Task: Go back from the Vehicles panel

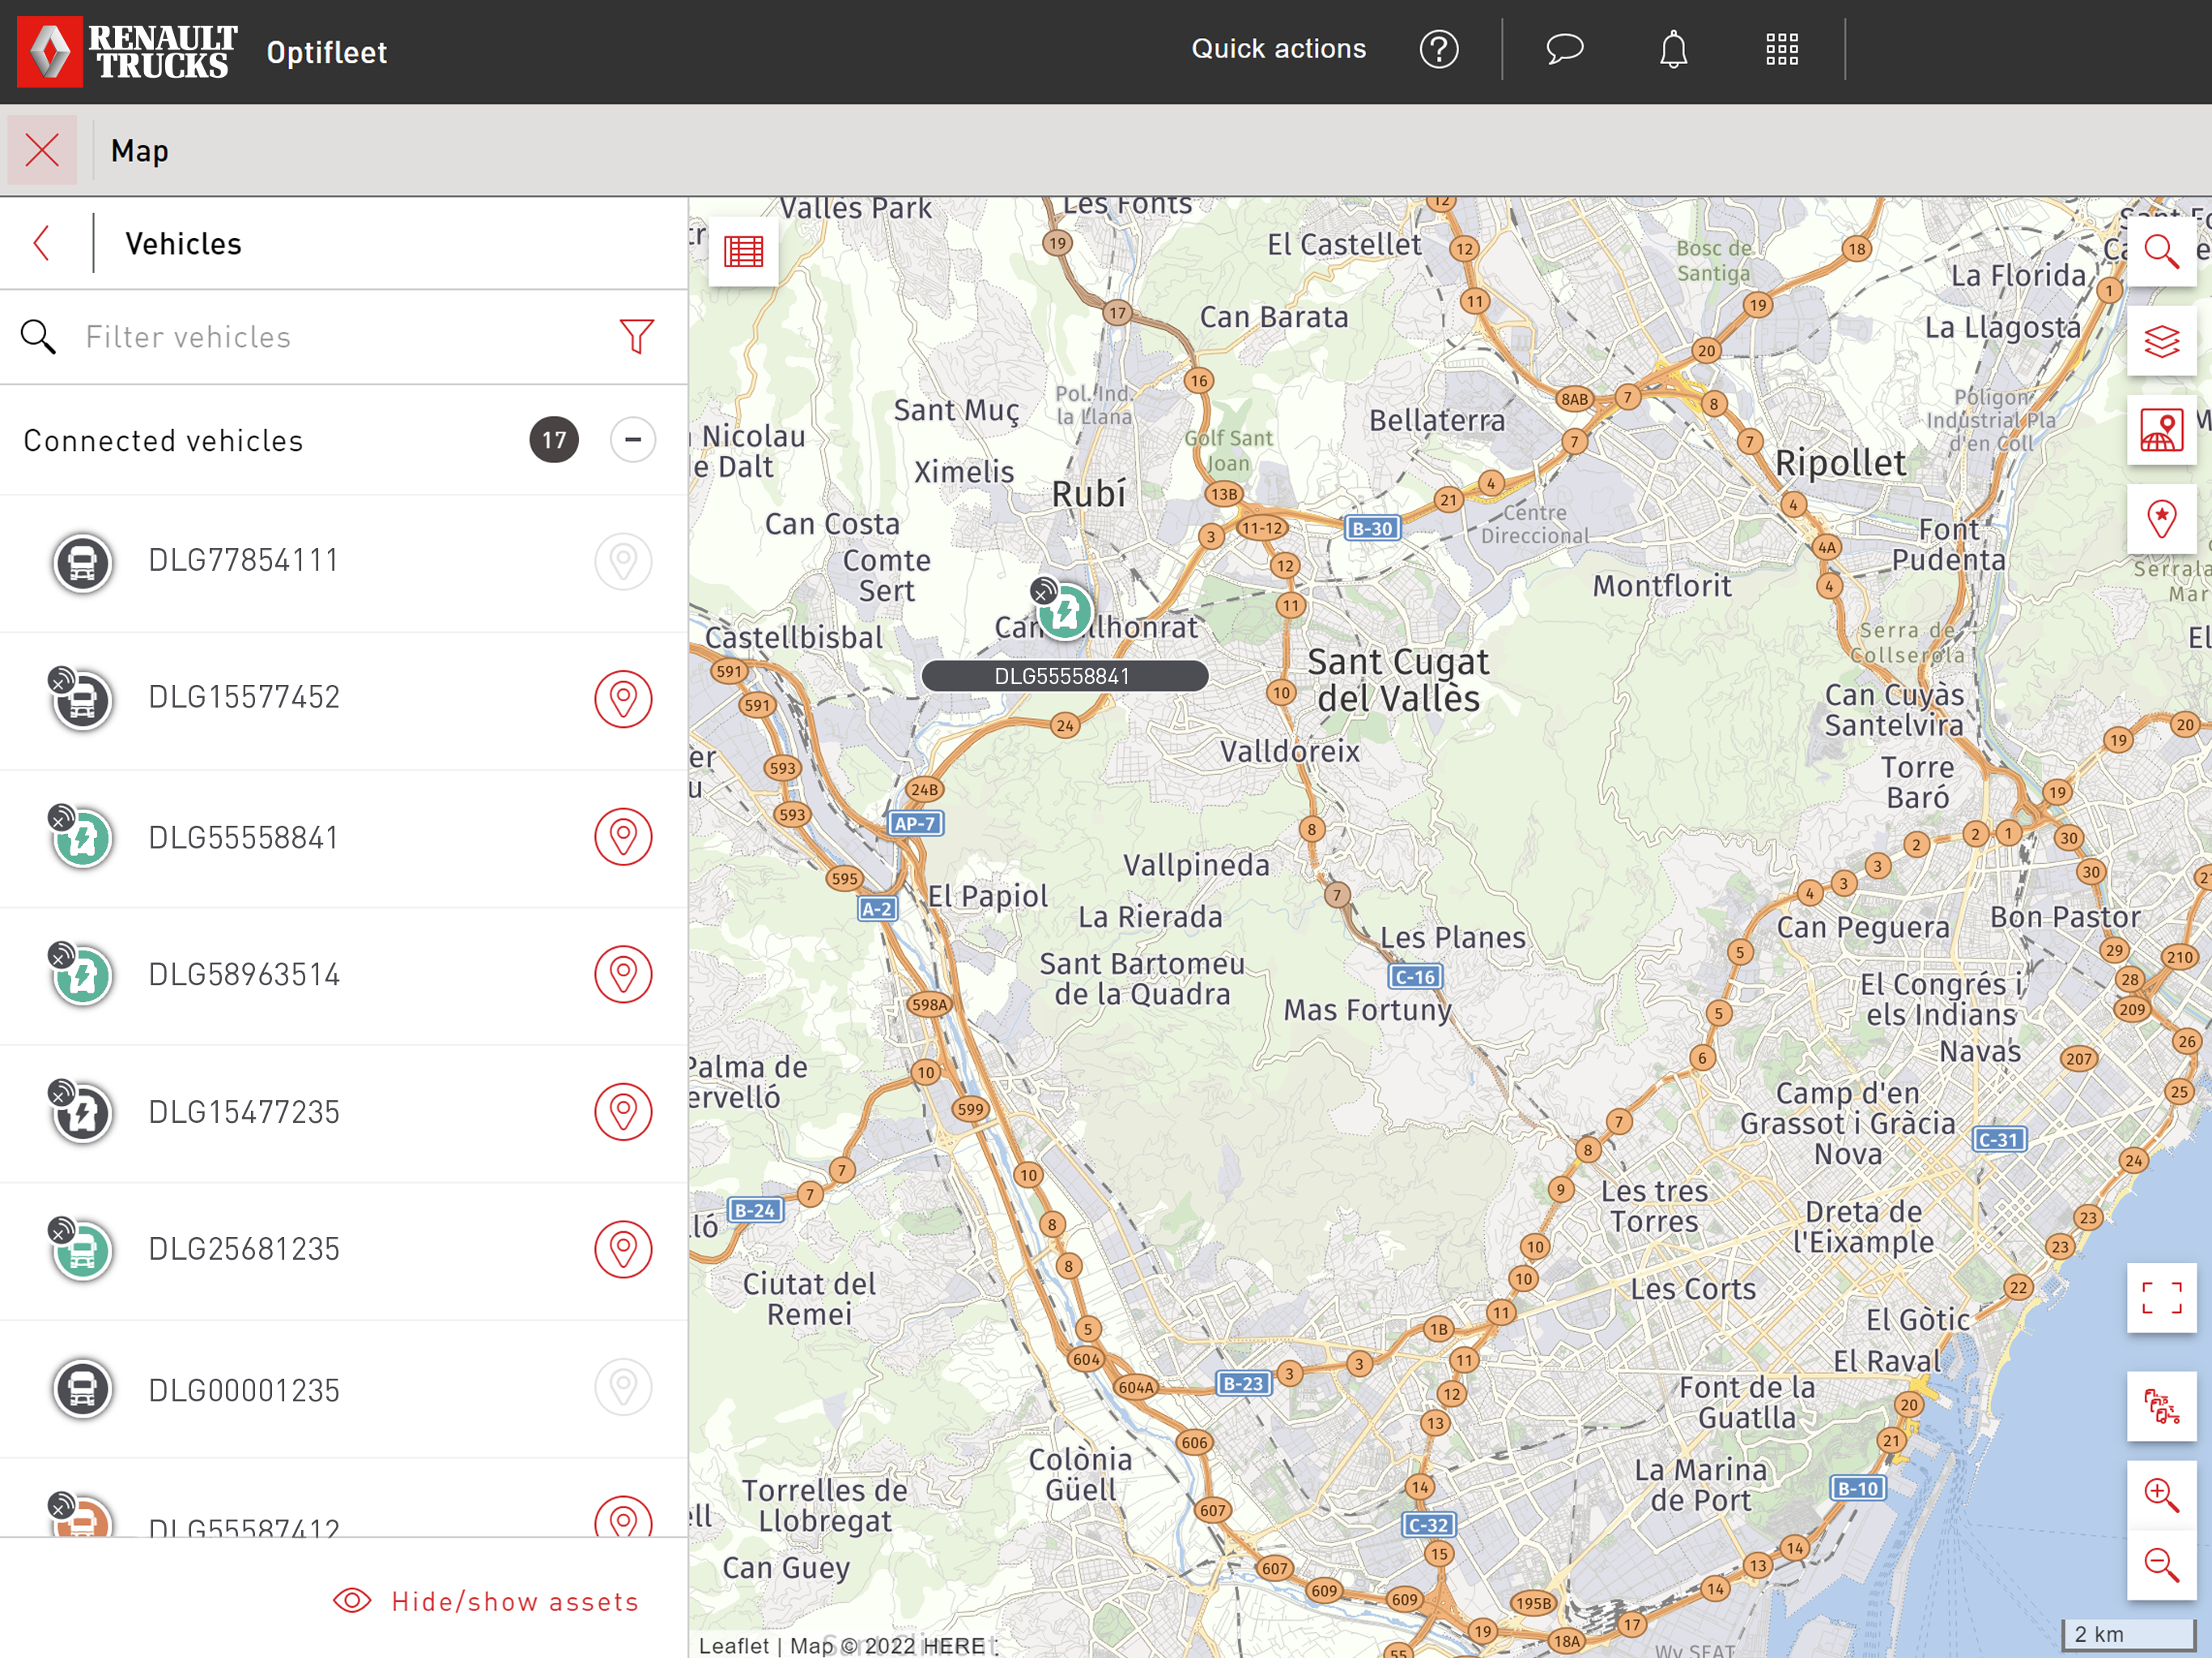Action: pos(42,243)
